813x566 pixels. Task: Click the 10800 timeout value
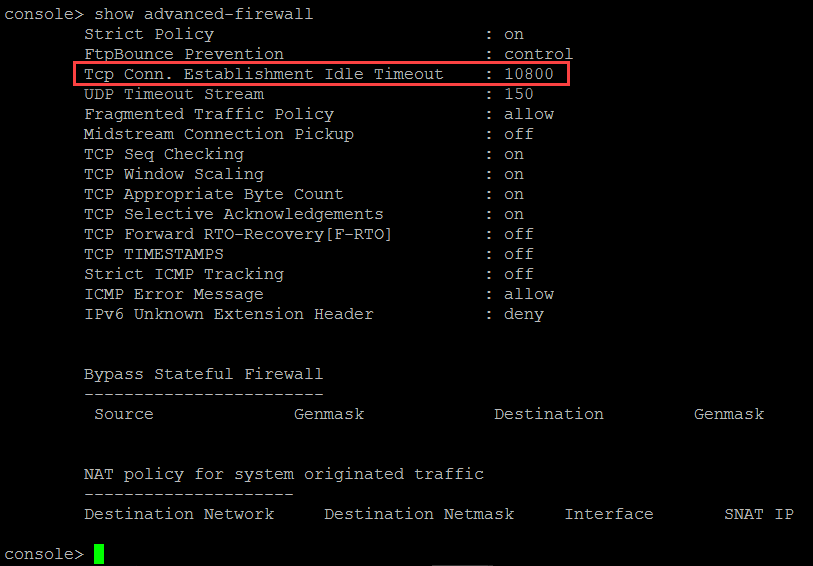click(x=529, y=74)
